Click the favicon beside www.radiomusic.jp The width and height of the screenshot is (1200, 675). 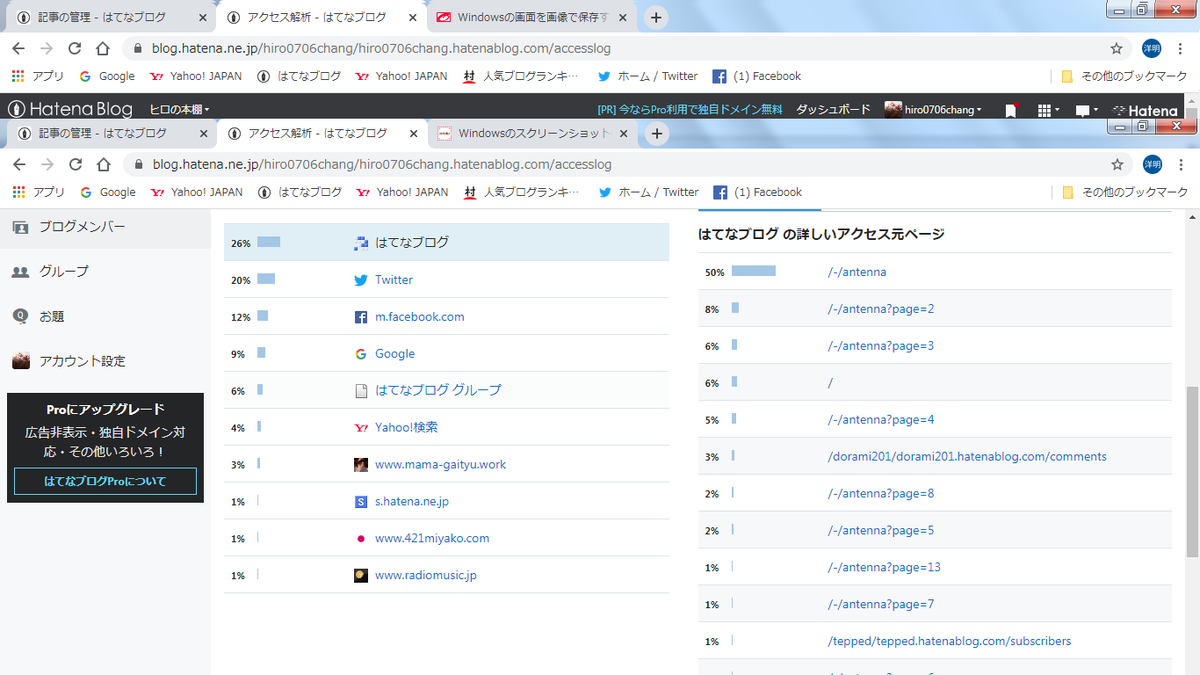361,575
